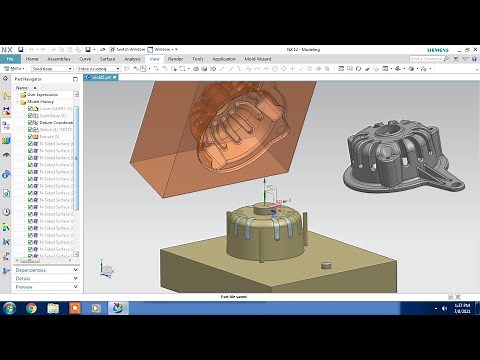Close the open part file tab
The image size is (480, 360).
point(115,77)
